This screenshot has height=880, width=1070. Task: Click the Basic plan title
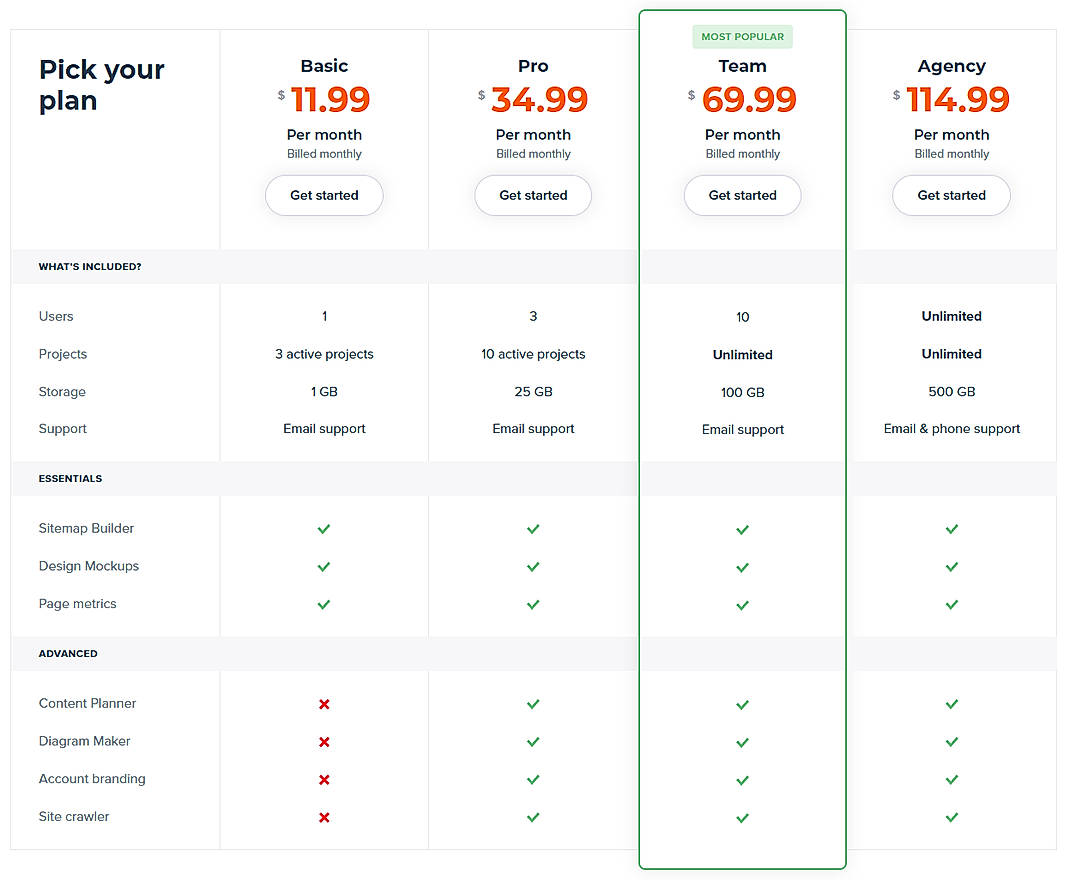click(x=324, y=66)
